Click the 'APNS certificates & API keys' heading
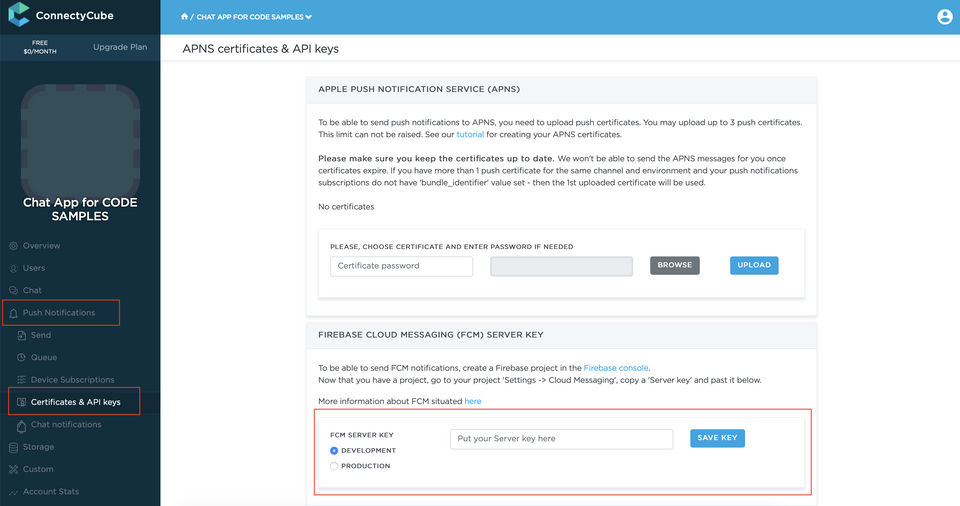 point(260,49)
